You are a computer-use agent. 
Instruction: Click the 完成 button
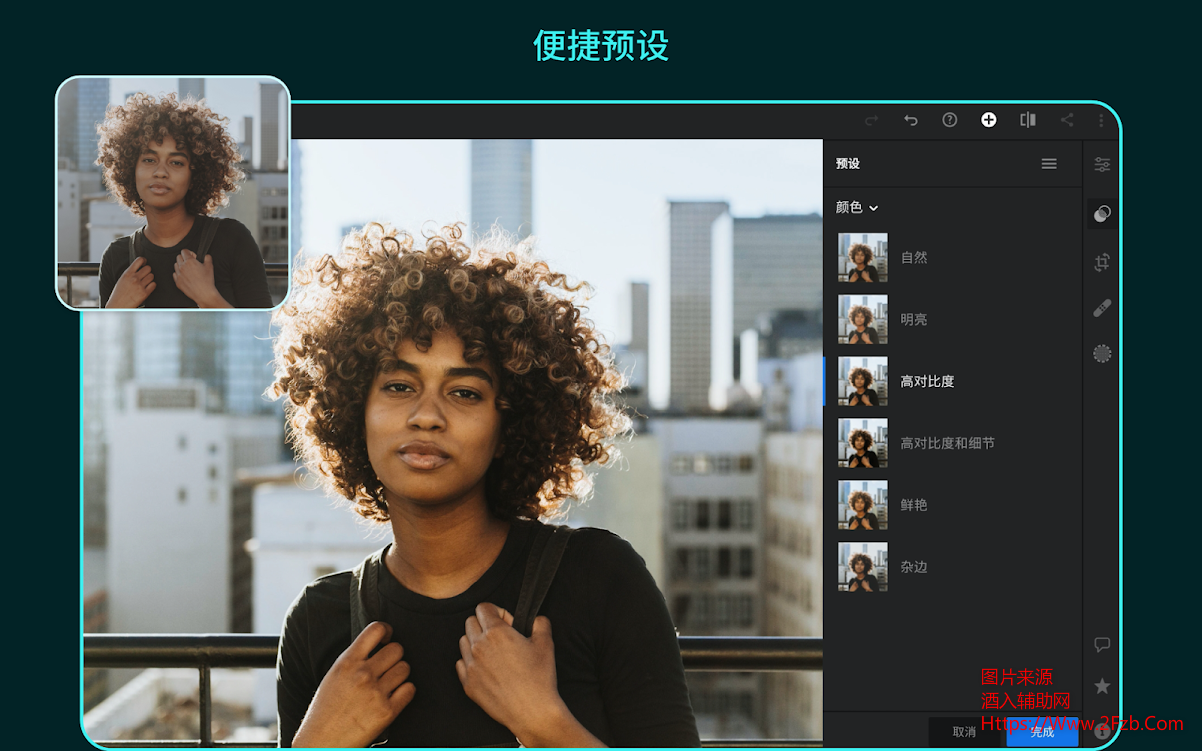point(1042,732)
